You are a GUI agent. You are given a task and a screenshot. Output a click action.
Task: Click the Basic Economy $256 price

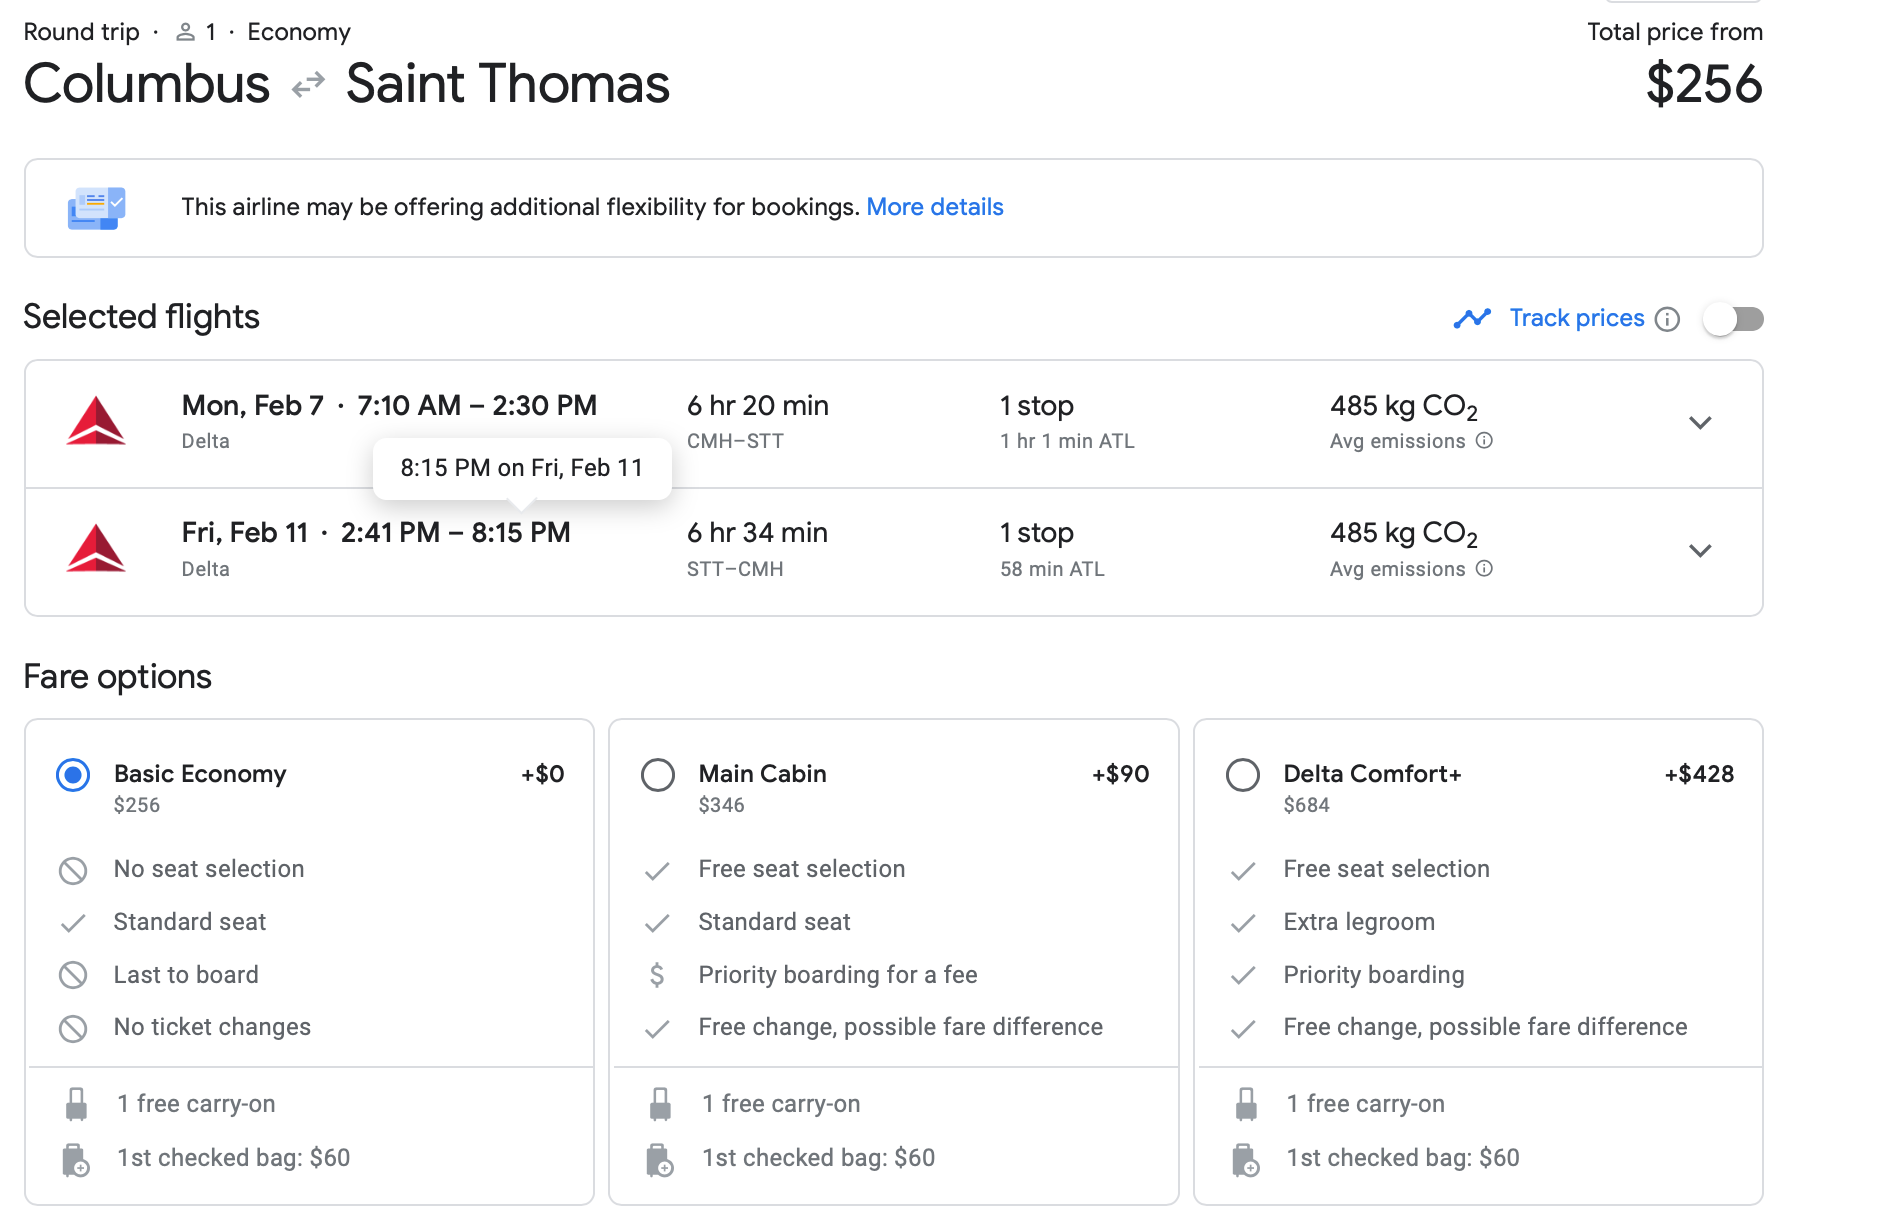pos(137,805)
